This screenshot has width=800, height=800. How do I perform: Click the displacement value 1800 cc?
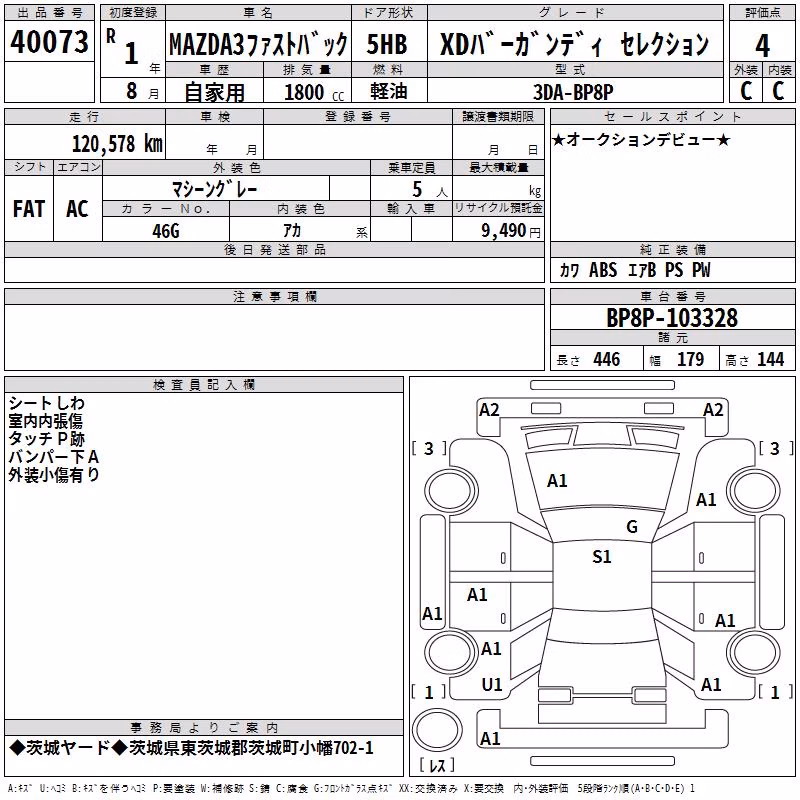tap(314, 93)
